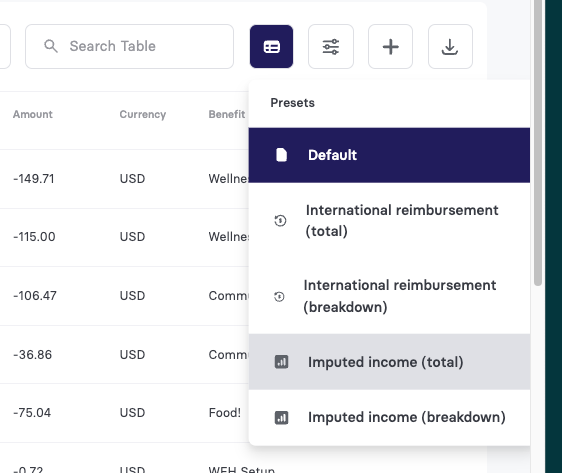This screenshot has width=562, height=473.
Task: Click USD in the -36.86 row
Action: (x=132, y=355)
